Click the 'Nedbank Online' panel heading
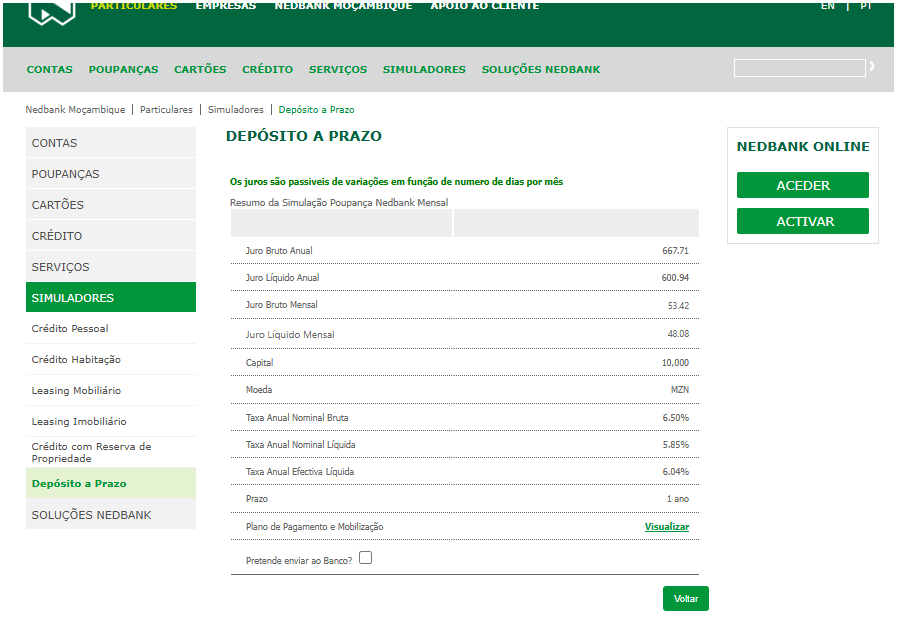This screenshot has width=897, height=619. (803, 146)
